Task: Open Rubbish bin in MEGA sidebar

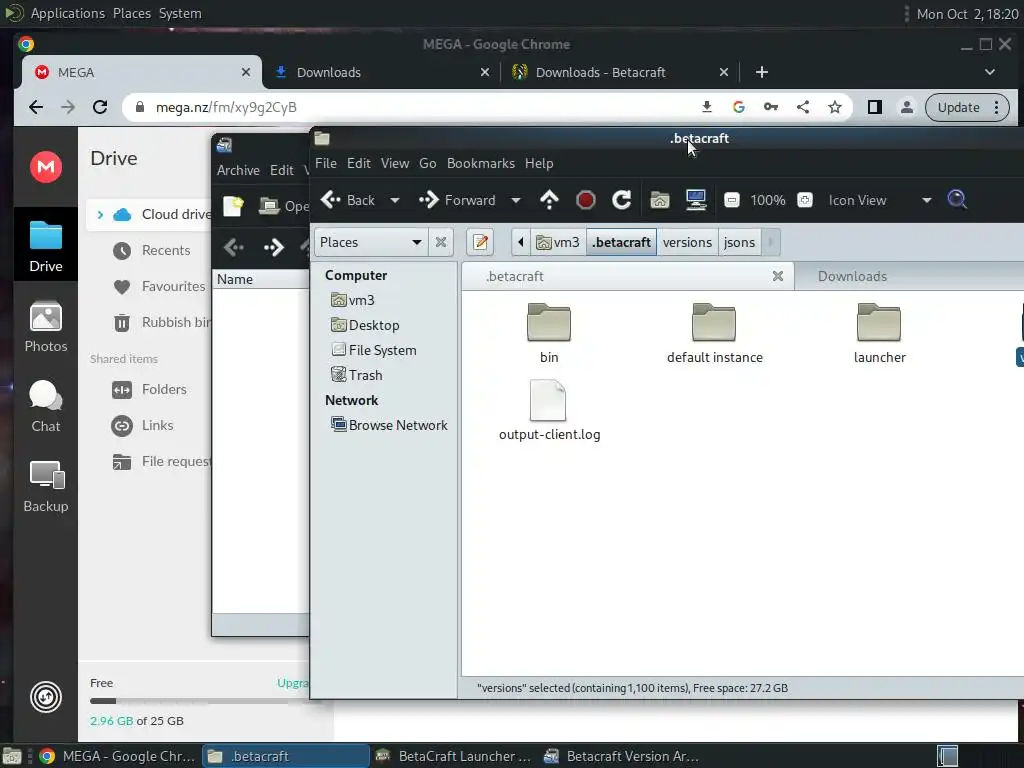Action: (162, 322)
